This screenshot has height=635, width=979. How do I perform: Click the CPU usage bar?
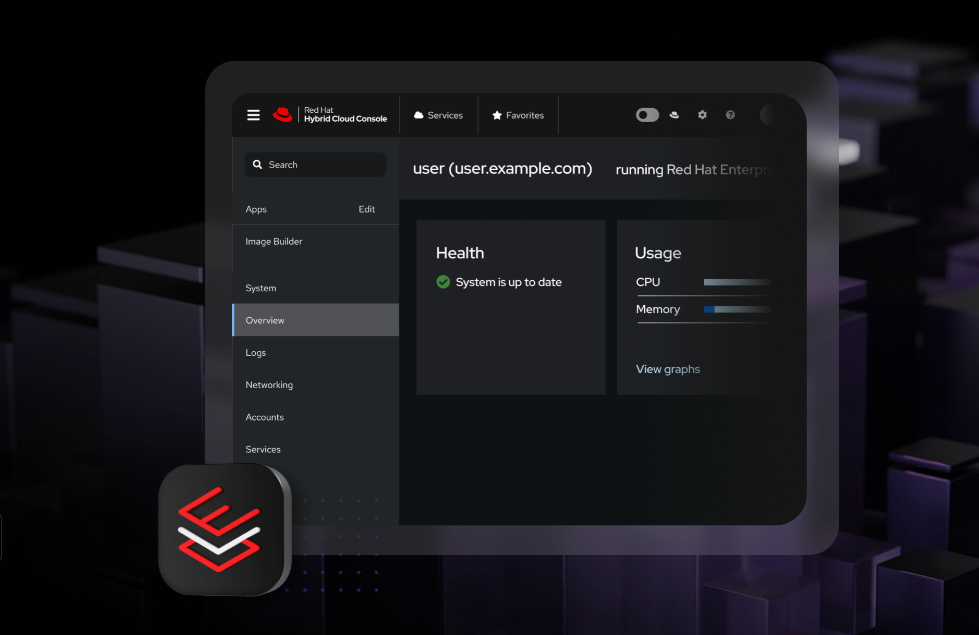(737, 283)
